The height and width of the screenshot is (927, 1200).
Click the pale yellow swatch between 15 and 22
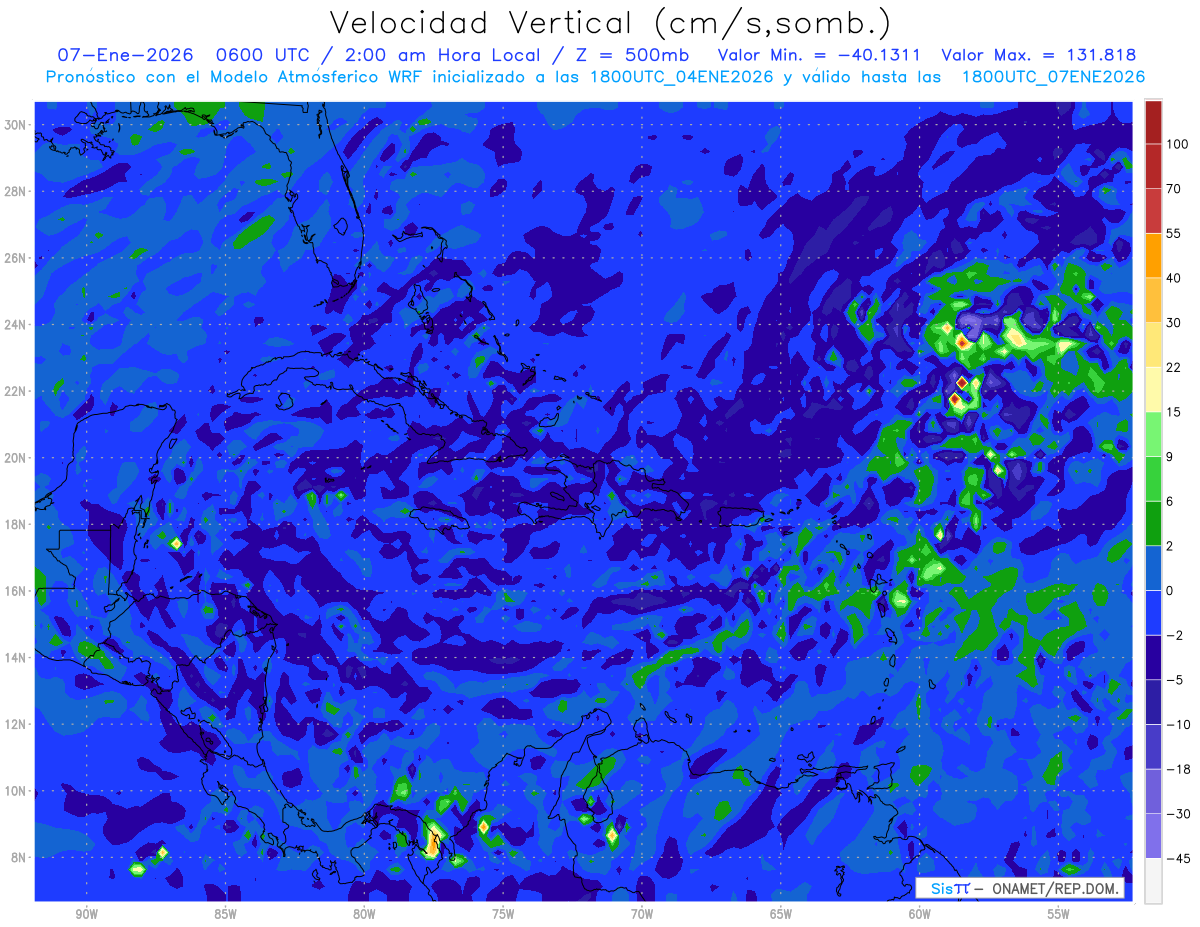(x=1153, y=388)
